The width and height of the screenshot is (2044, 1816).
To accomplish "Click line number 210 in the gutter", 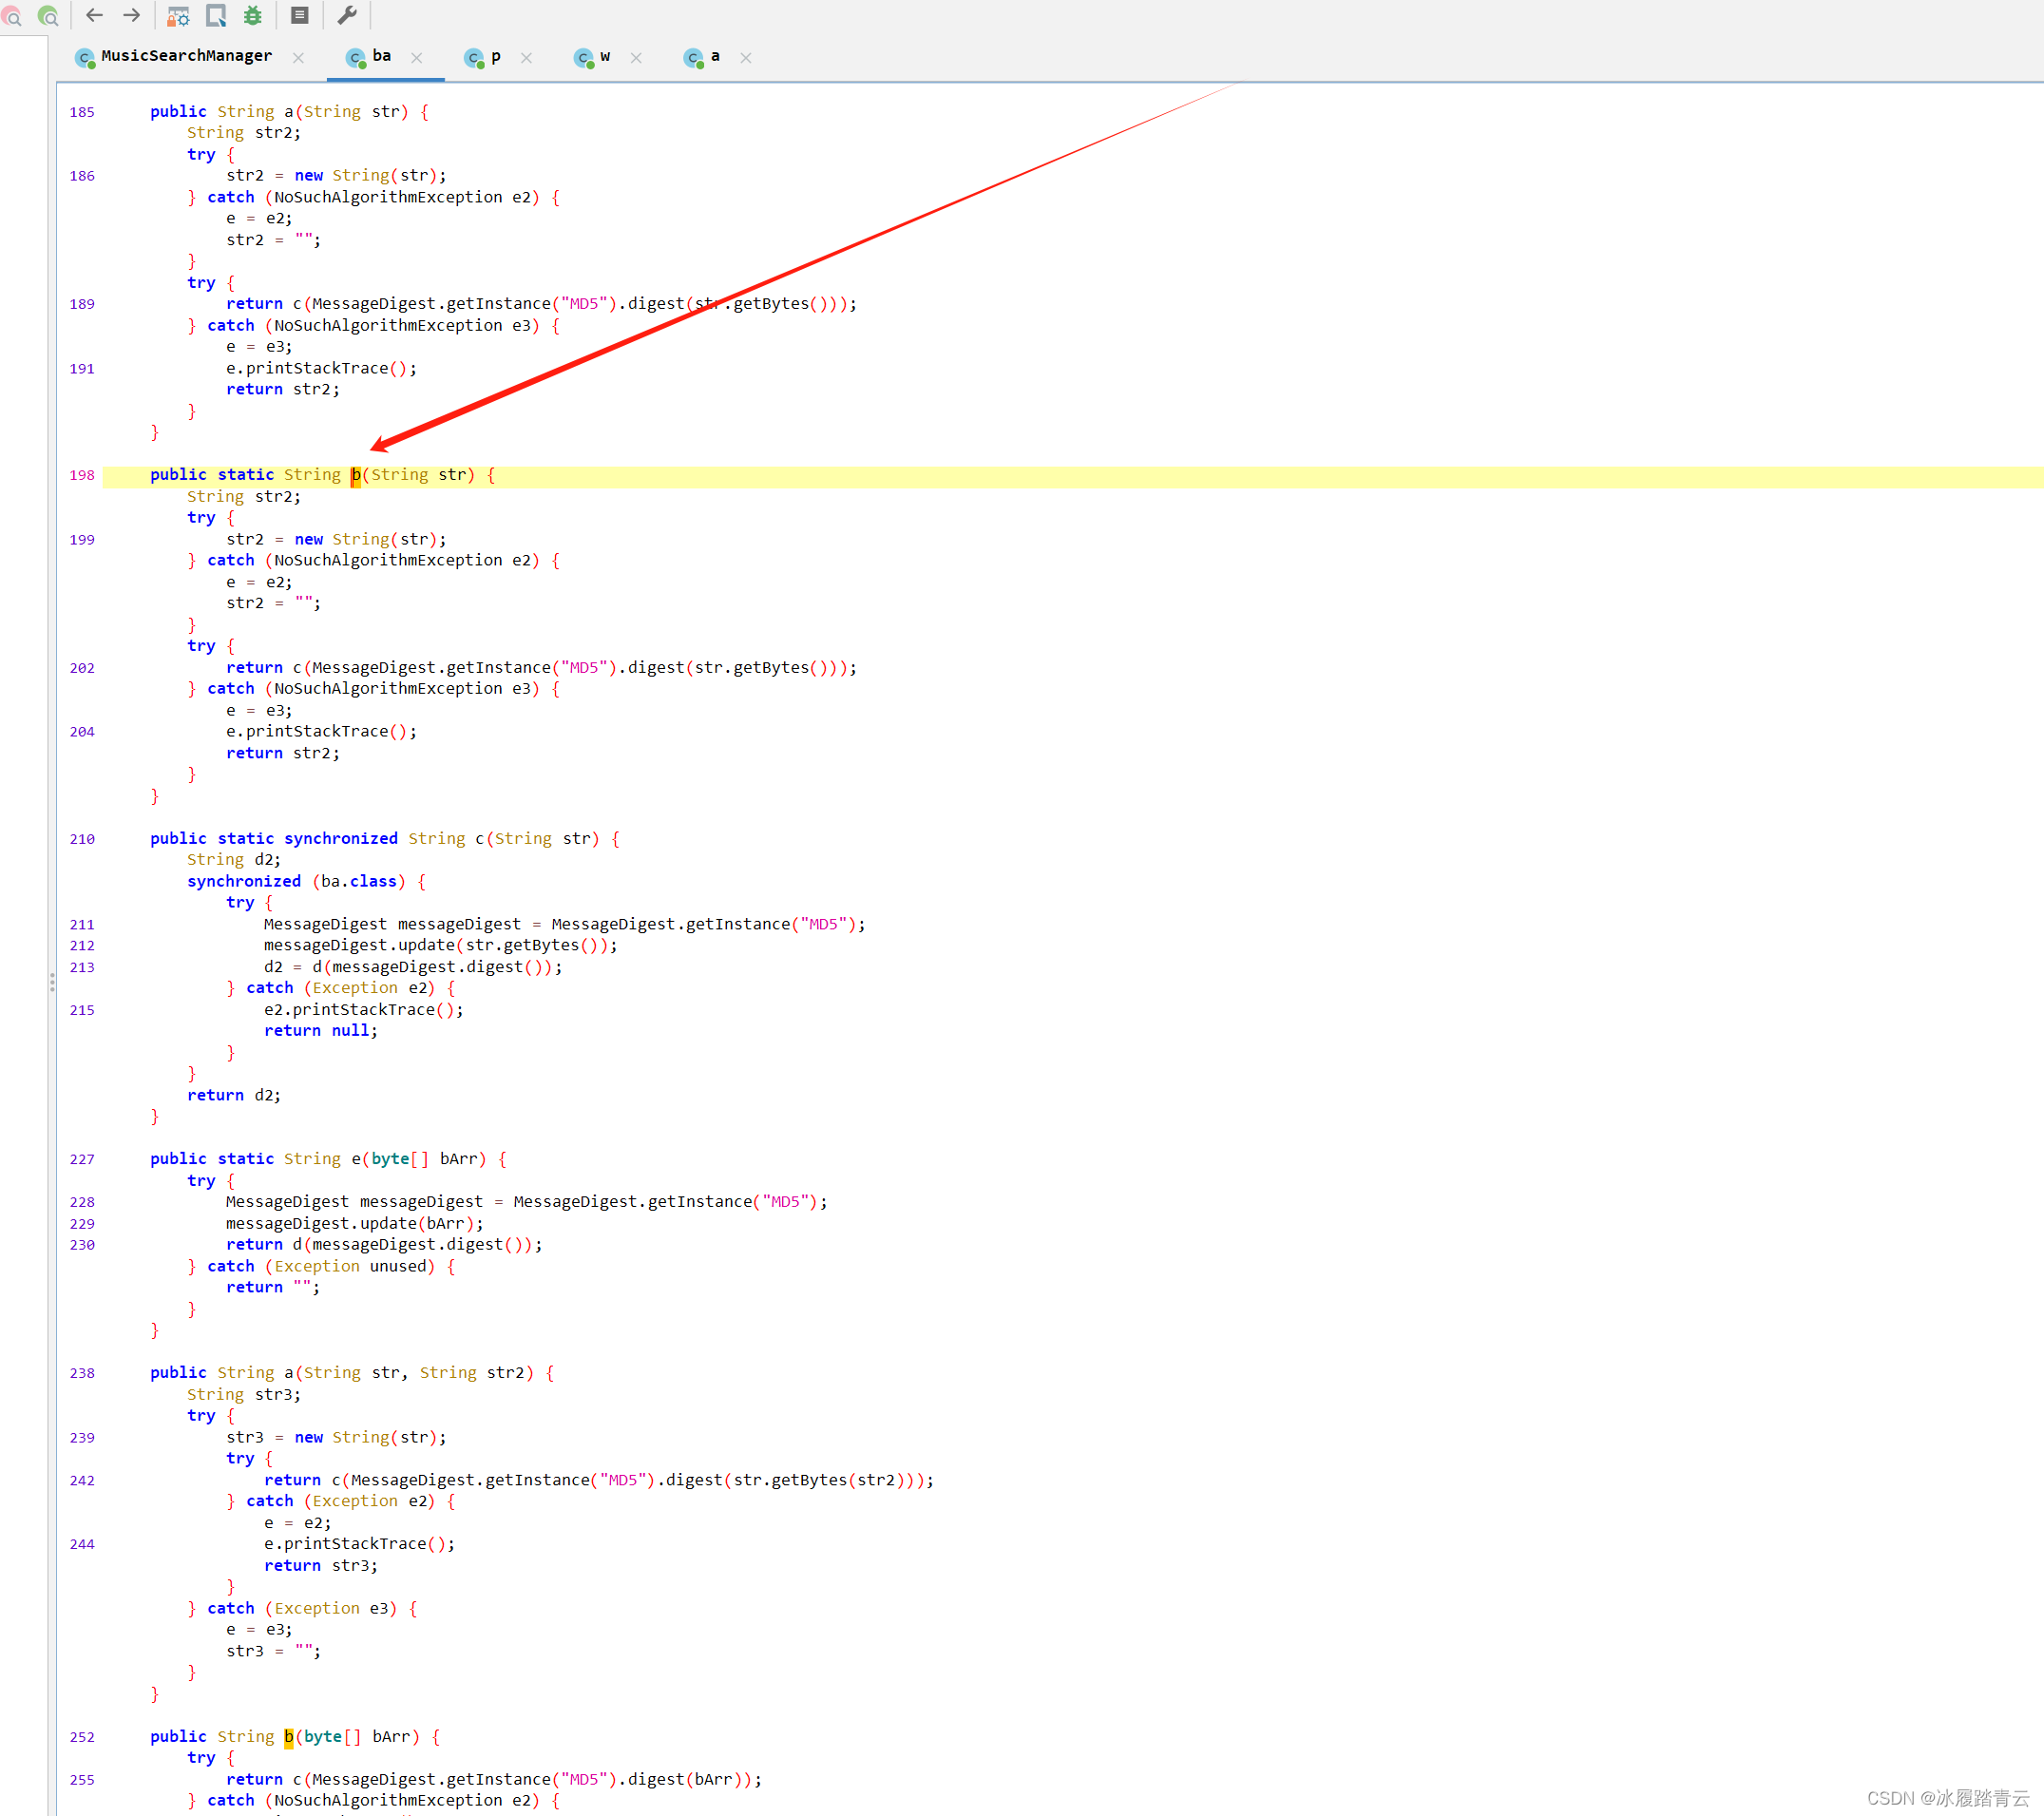I will tap(82, 839).
